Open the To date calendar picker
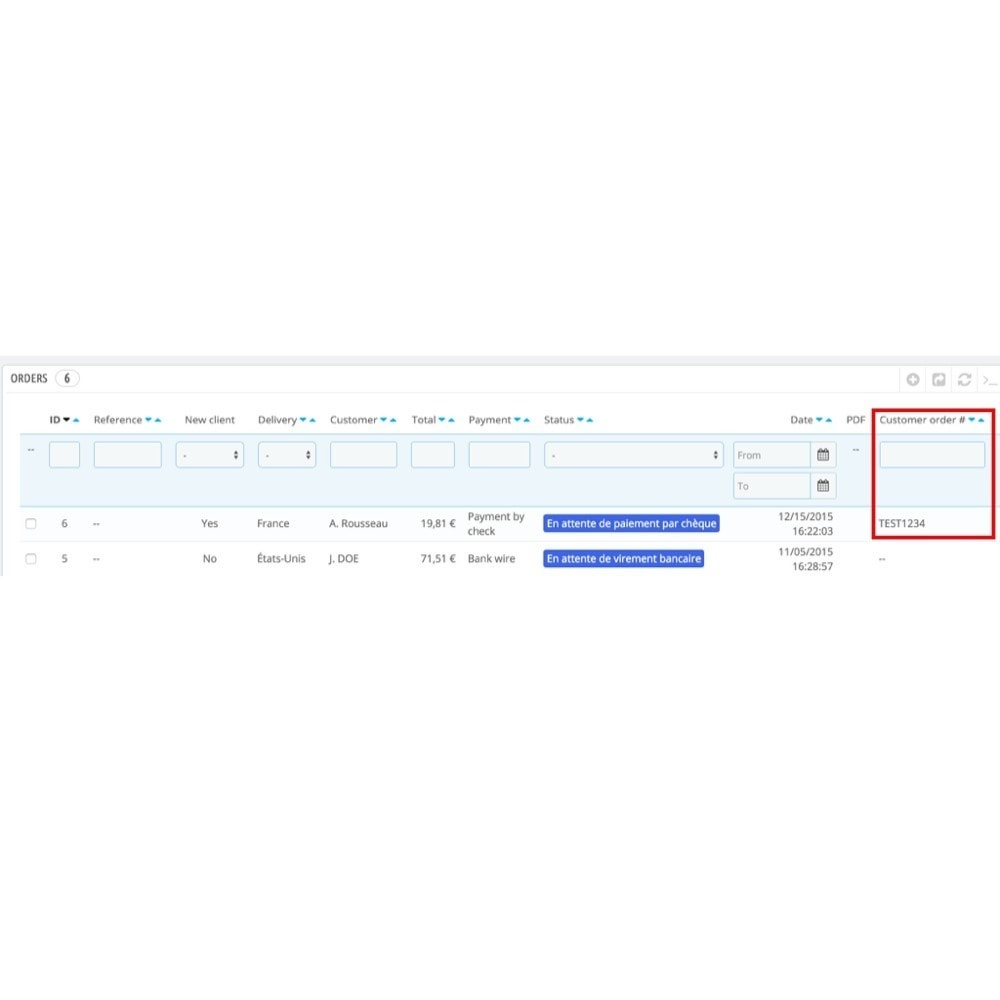Image resolution: width=1000 pixels, height=1000 pixels. click(x=823, y=486)
